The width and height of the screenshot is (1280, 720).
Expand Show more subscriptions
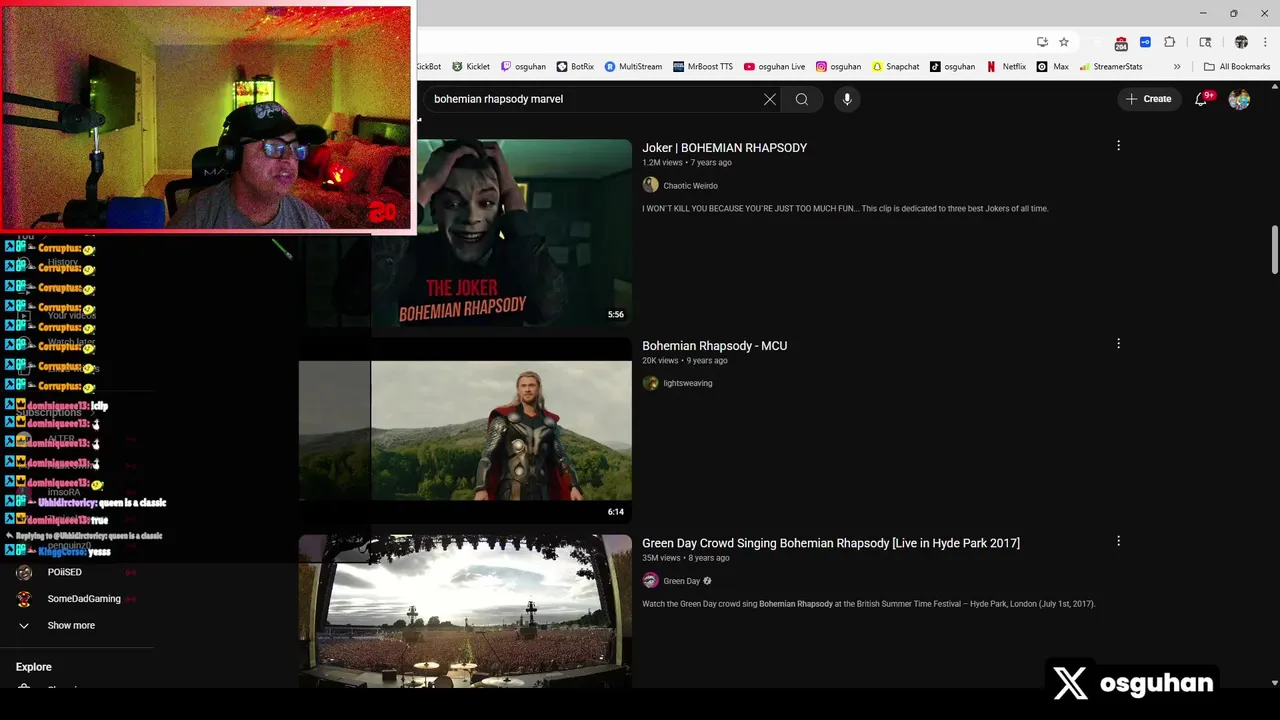click(x=70, y=625)
